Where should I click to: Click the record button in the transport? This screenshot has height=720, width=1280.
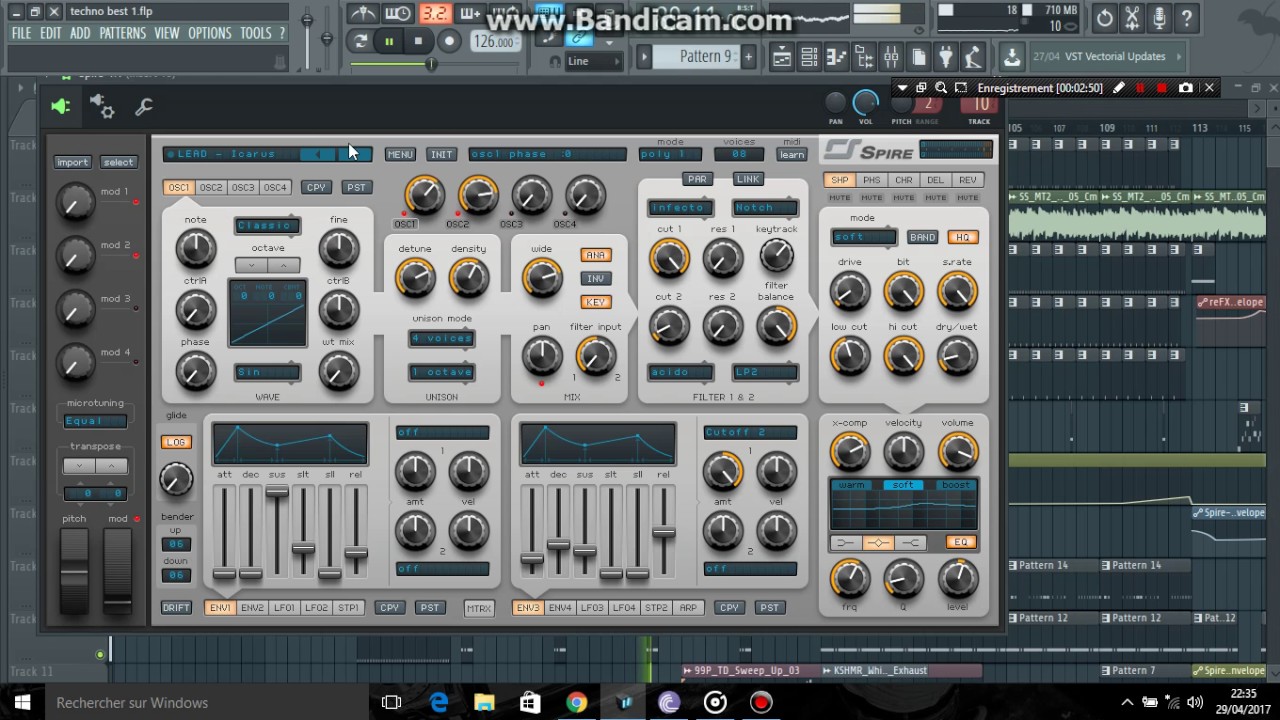449,41
